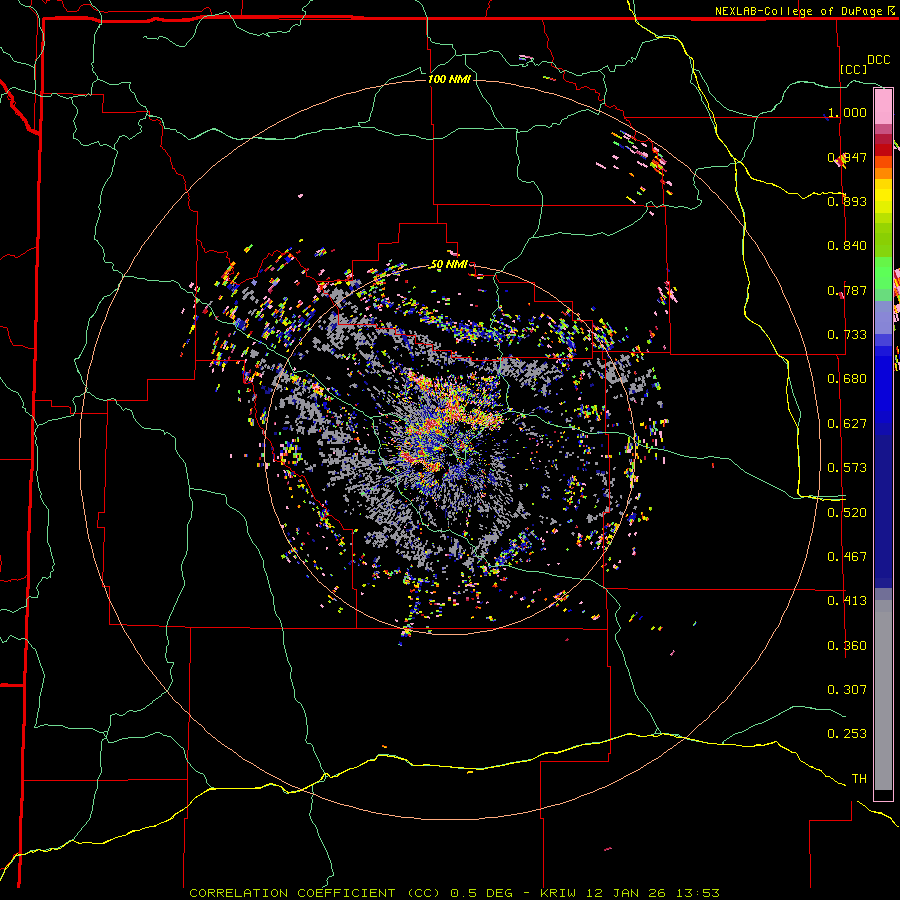900x900 pixels.
Task: Click the 50 NMI range ring label
Action: tap(449, 265)
